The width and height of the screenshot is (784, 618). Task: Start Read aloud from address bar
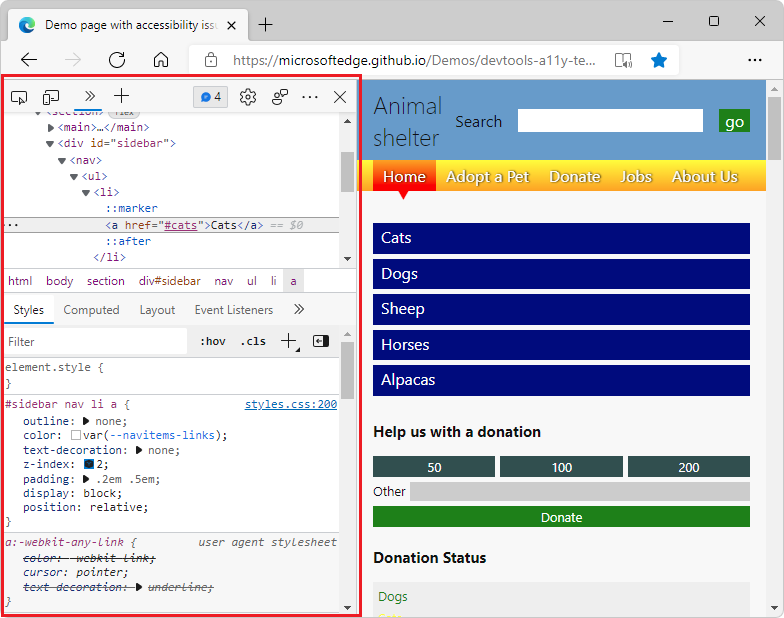click(623, 60)
